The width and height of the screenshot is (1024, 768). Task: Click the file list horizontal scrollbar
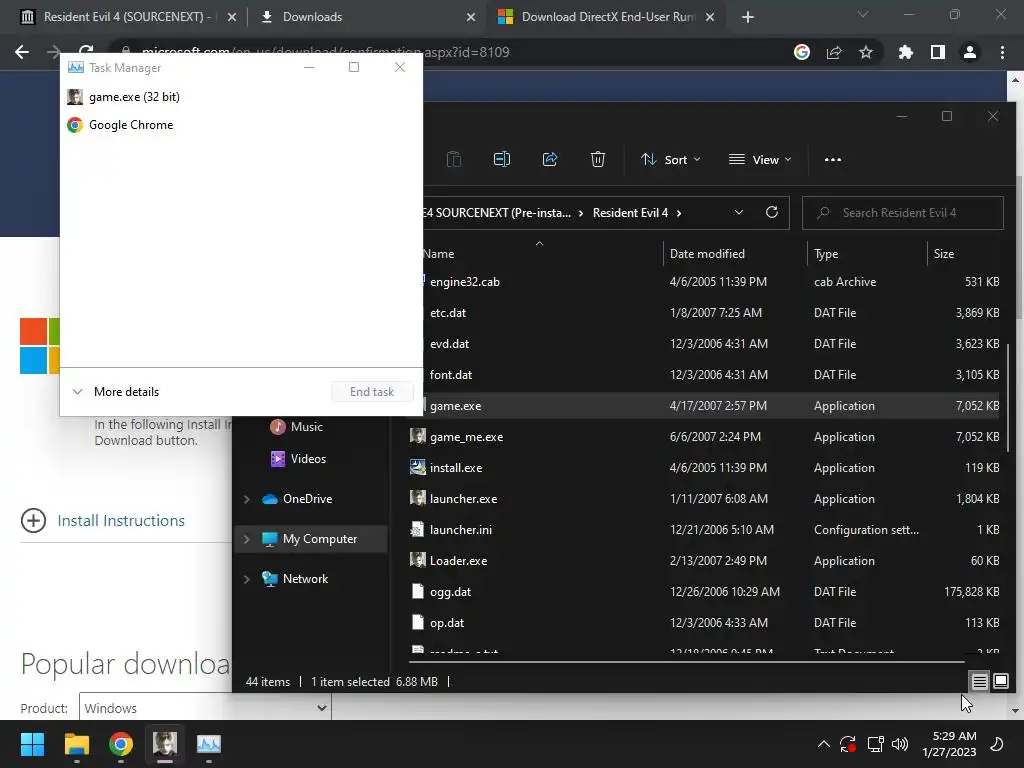pyautogui.click(x=686, y=662)
